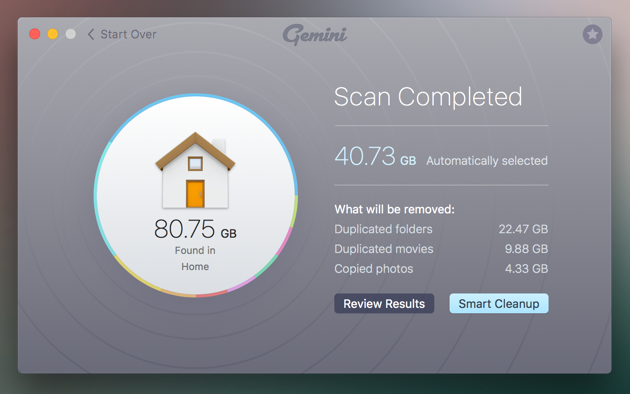Viewport: 630px width, 394px height.
Task: Click the Gemini logo in title bar
Action: coord(315,35)
